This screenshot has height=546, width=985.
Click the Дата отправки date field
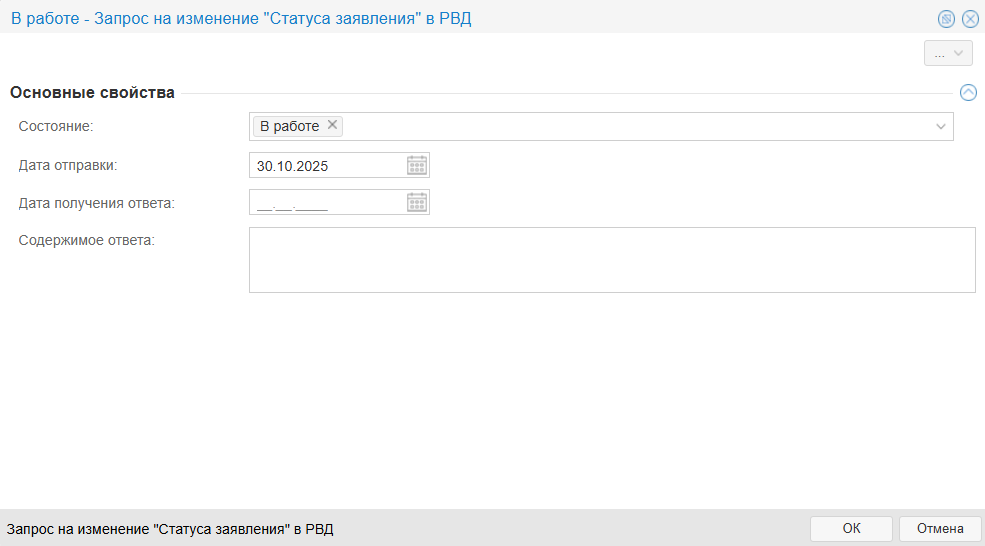tap(327, 166)
